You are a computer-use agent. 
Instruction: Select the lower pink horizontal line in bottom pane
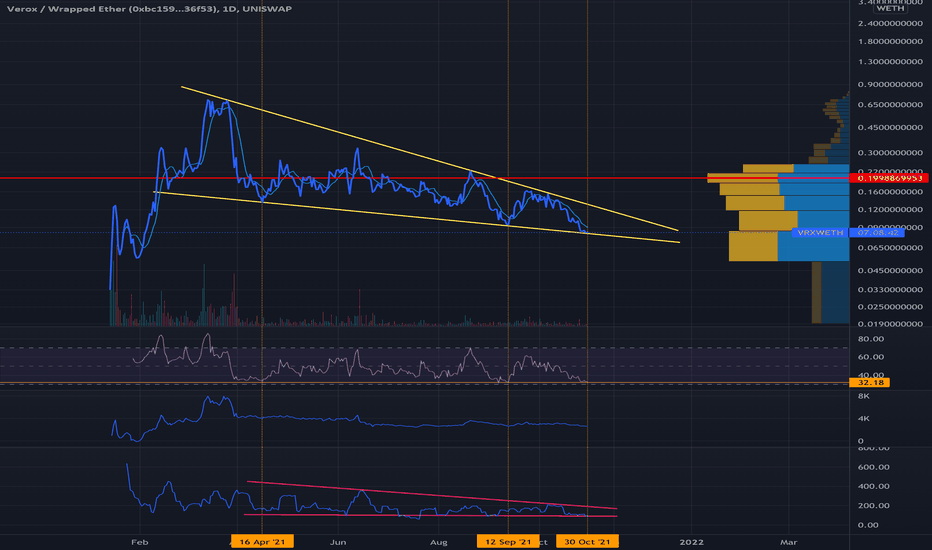point(431,515)
